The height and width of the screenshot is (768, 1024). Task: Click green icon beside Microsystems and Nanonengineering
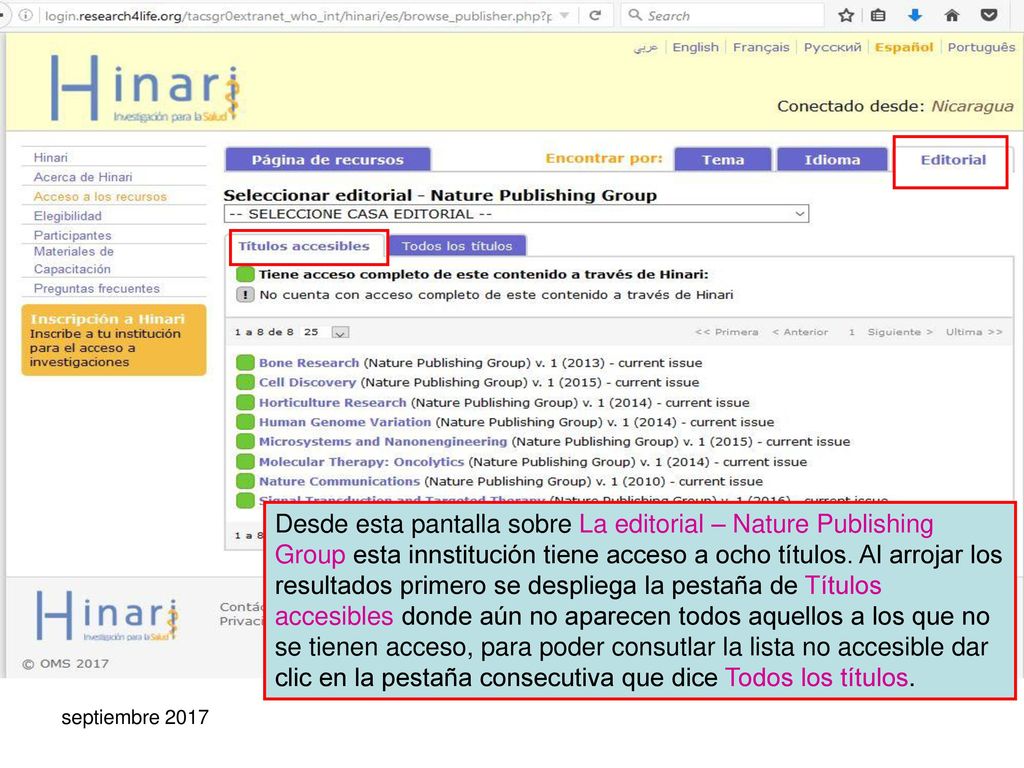(245, 441)
